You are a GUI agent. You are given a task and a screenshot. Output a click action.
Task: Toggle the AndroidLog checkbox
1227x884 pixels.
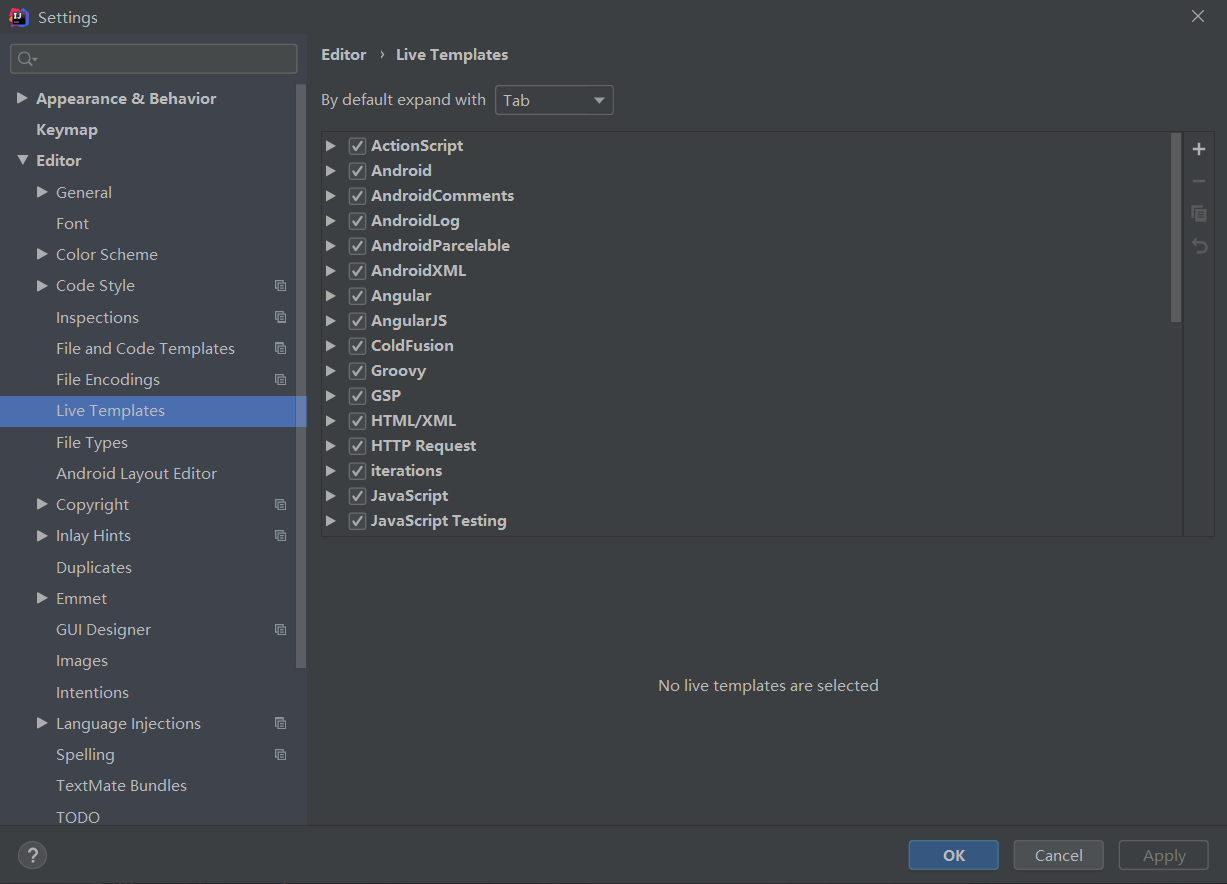point(357,221)
